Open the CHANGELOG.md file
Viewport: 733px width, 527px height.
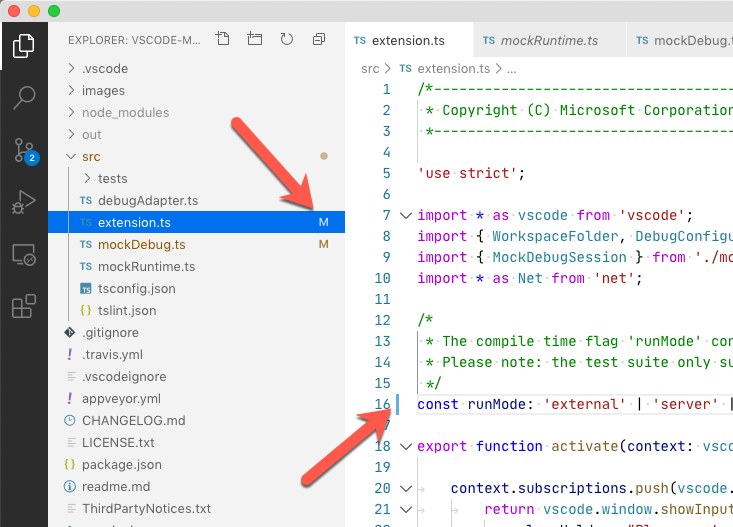click(x=196, y=420)
